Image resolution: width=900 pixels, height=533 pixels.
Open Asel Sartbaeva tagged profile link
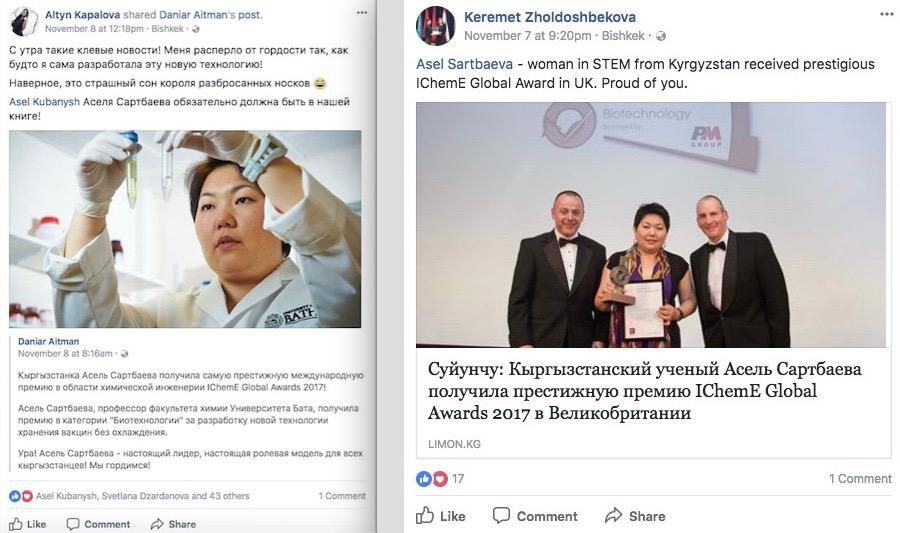click(464, 64)
